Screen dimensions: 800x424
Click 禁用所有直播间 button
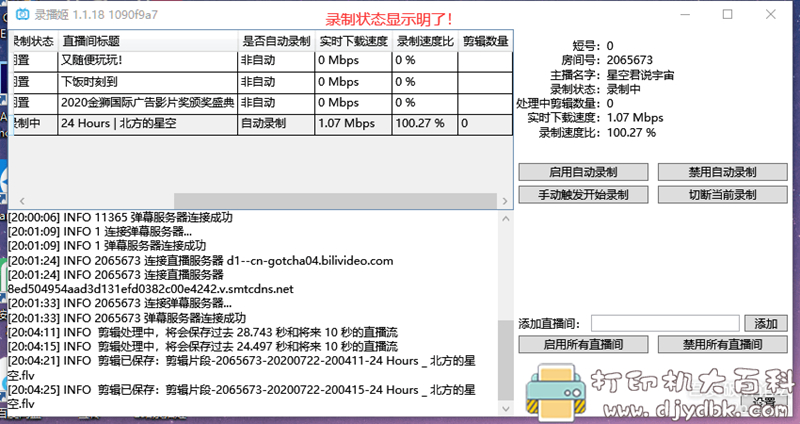point(722,344)
